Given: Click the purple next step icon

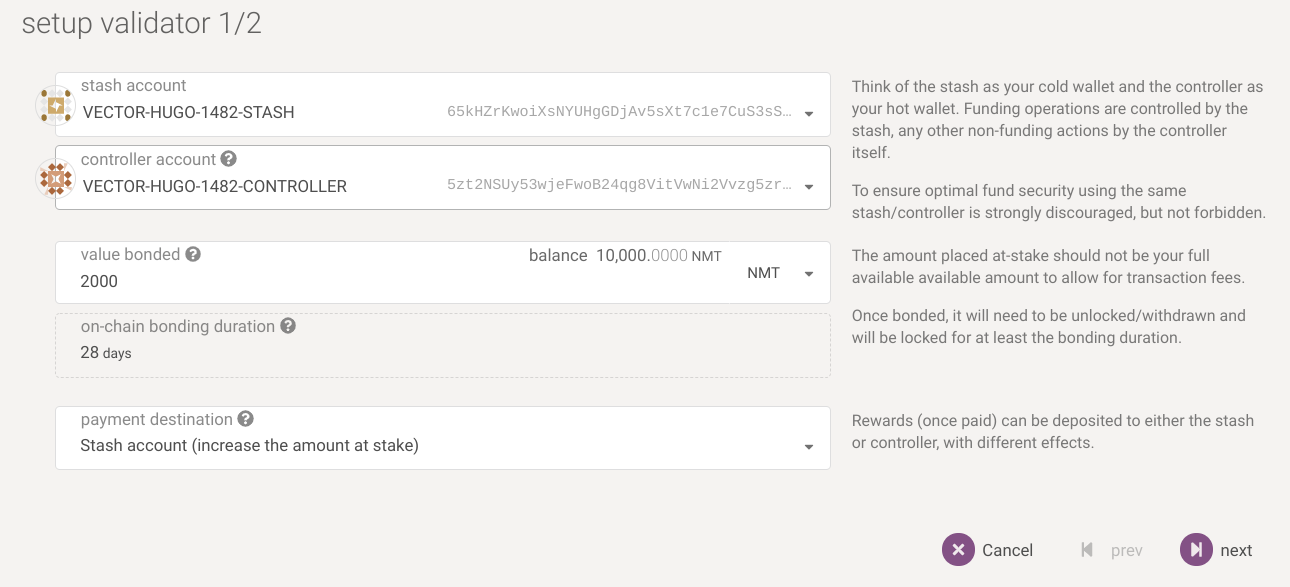Looking at the screenshot, I should [x=1196, y=549].
